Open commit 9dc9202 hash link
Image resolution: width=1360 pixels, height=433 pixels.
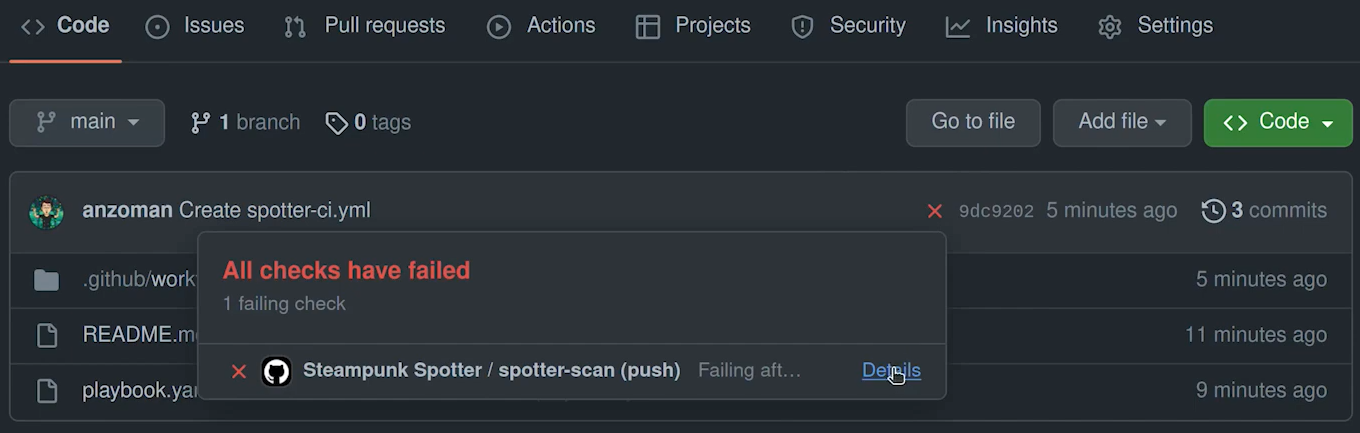pos(996,211)
